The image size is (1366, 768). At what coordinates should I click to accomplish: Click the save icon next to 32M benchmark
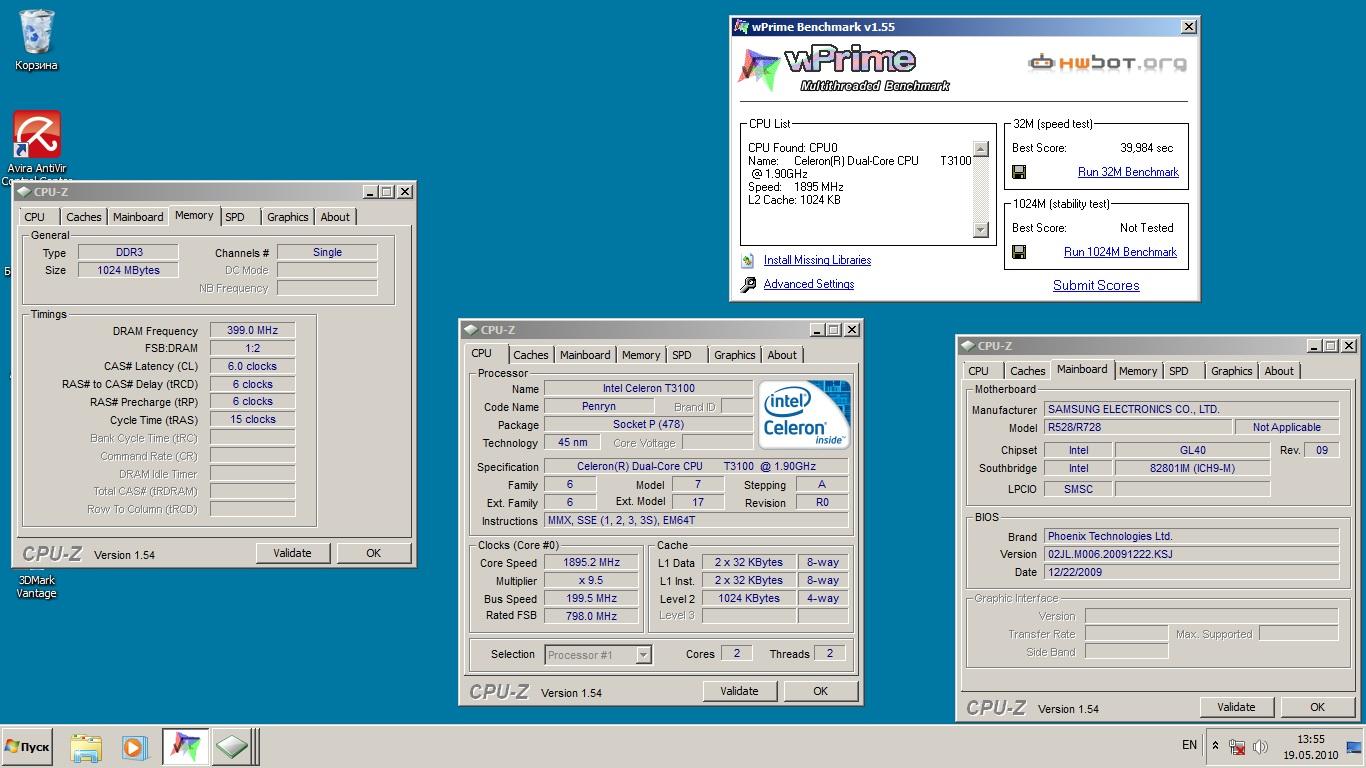(1019, 172)
